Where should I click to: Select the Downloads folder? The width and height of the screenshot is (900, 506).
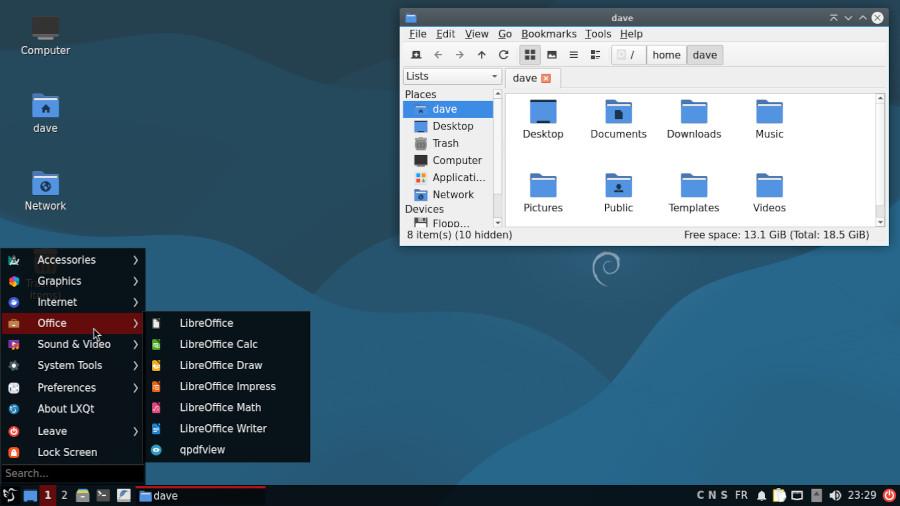point(694,119)
